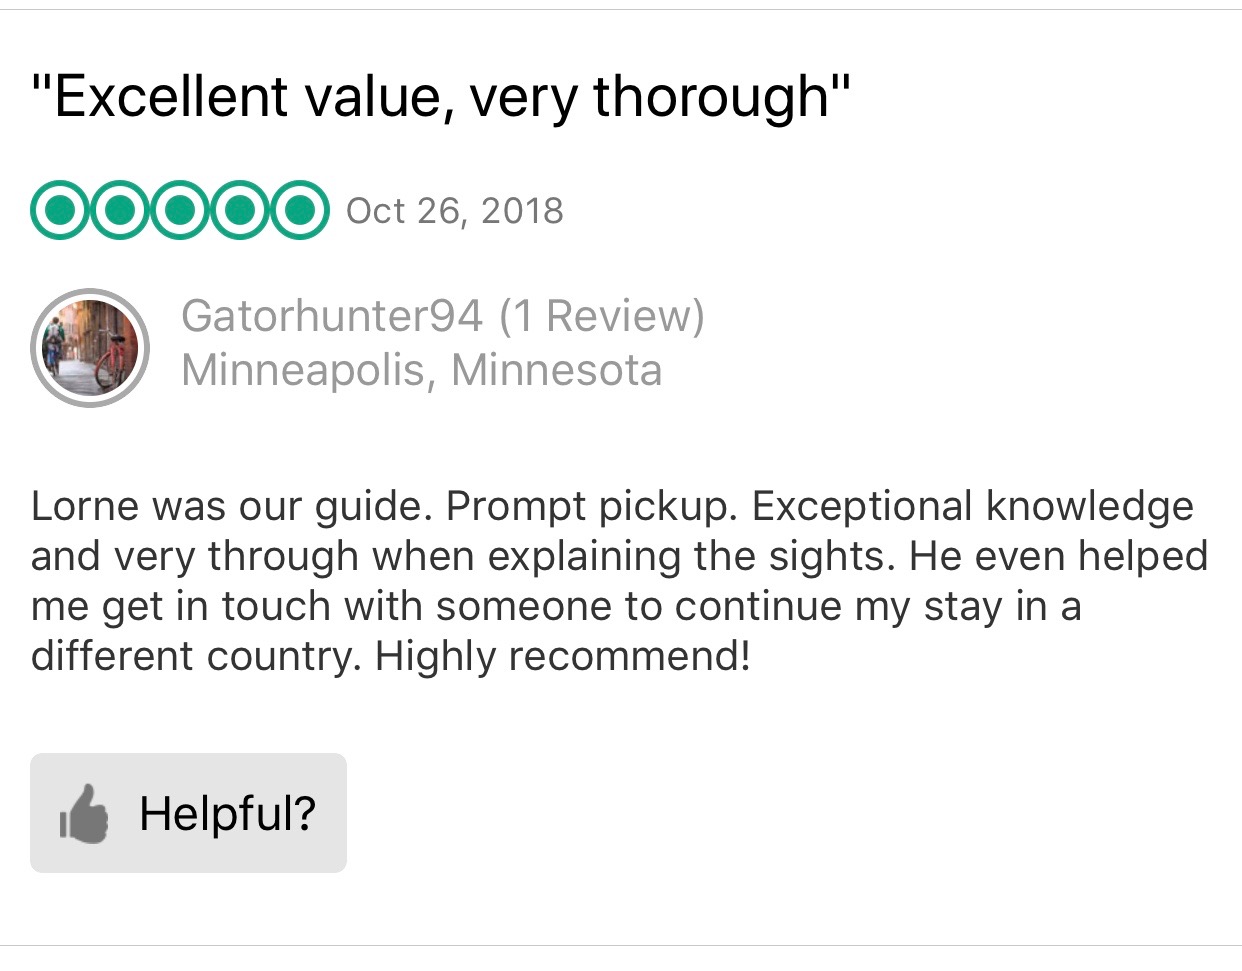Open the "Excellent value, very thorough" review title
The width and height of the screenshot is (1242, 971).
coord(441,97)
